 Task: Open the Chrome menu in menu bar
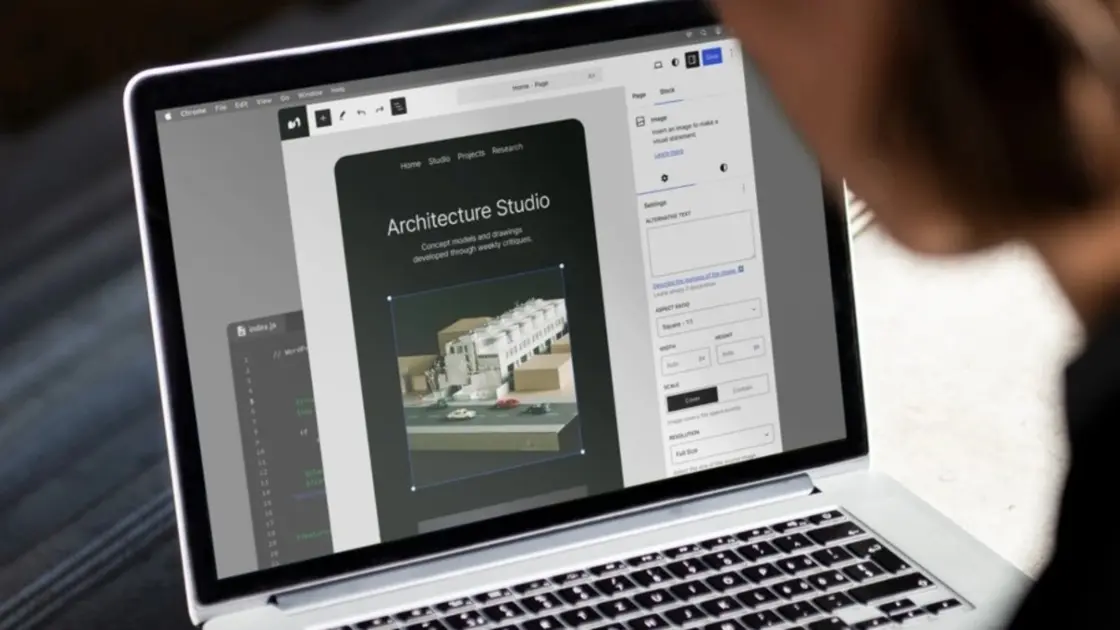click(x=193, y=112)
